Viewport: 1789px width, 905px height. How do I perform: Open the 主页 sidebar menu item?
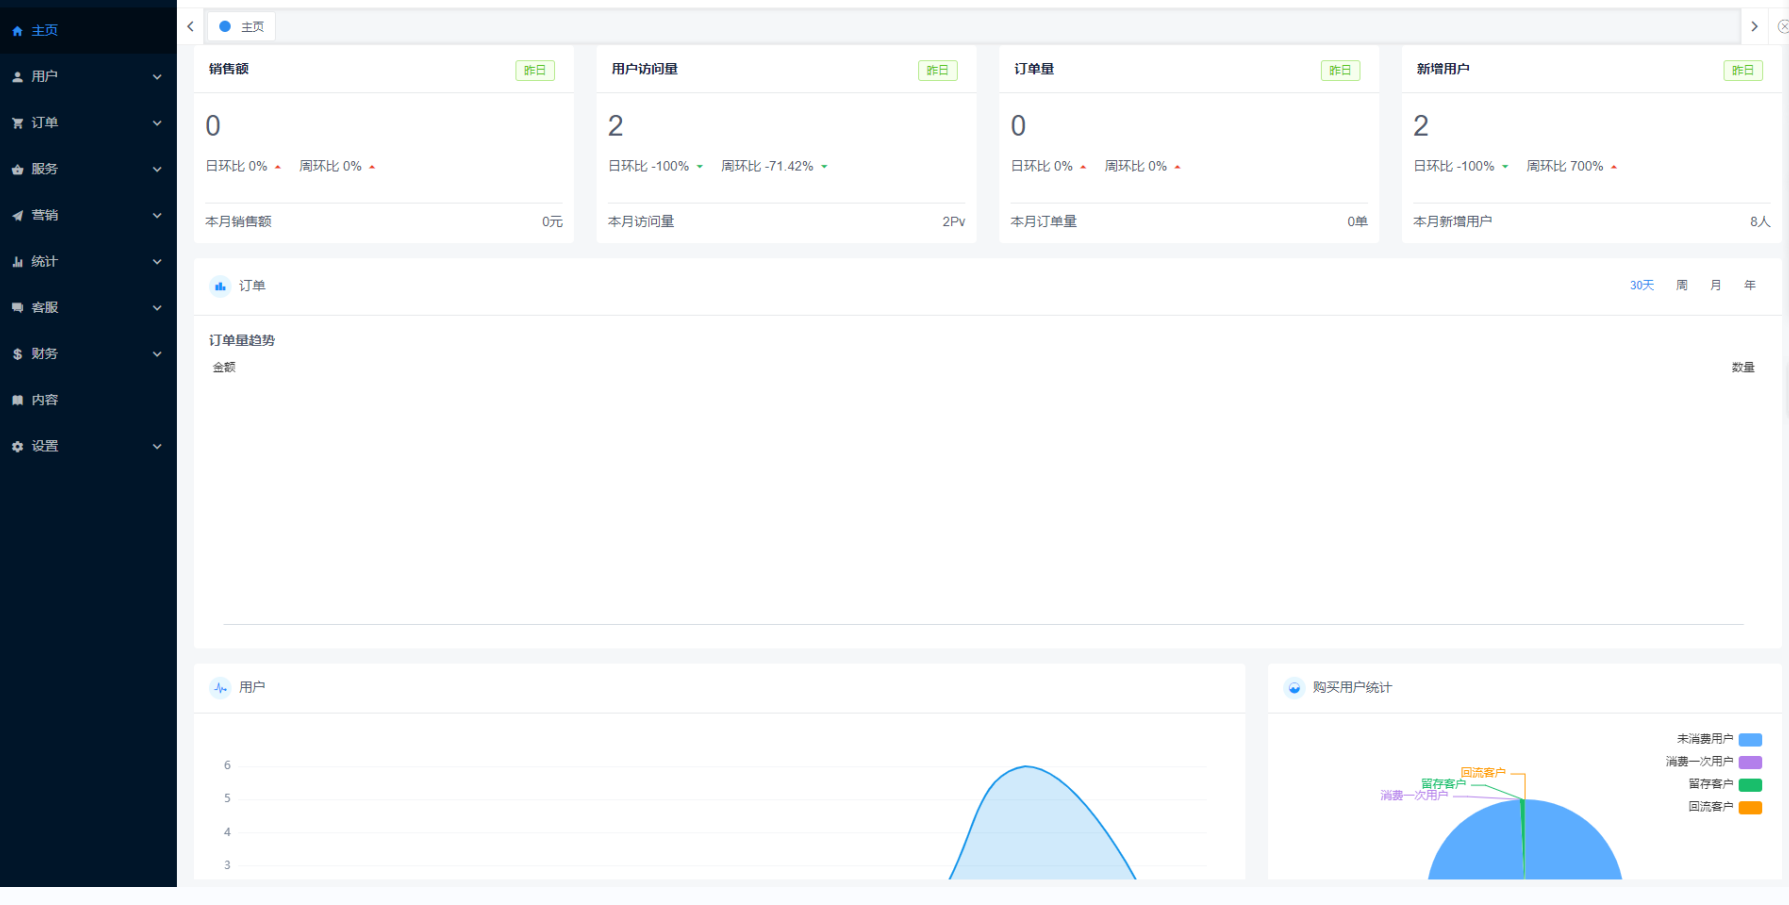(x=88, y=31)
